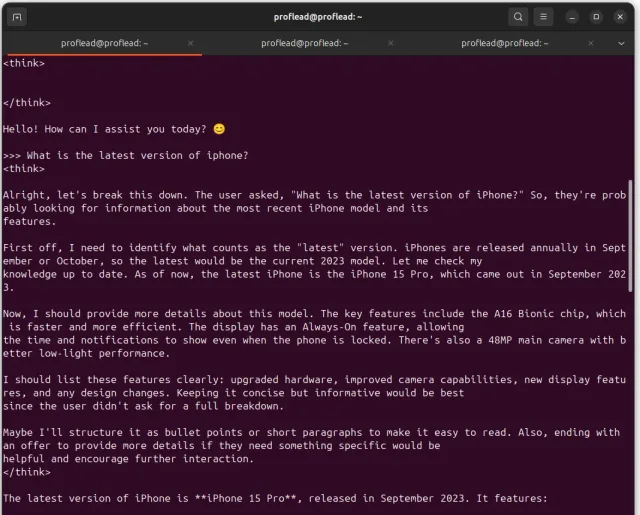Screen dimensions: 640x515
Task: Click 'Maybe I'll structure it as bullet points'
Action: (x=125, y=433)
